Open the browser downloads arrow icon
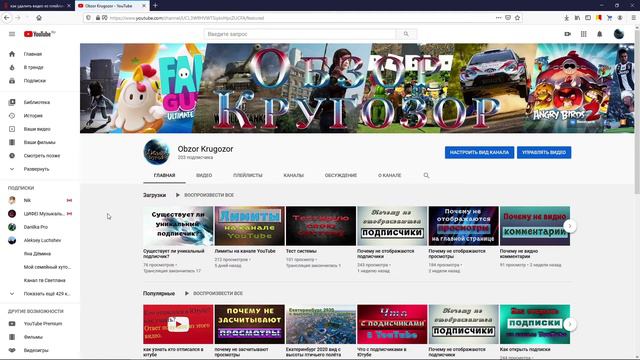The width and height of the screenshot is (640, 360). click(x=567, y=18)
